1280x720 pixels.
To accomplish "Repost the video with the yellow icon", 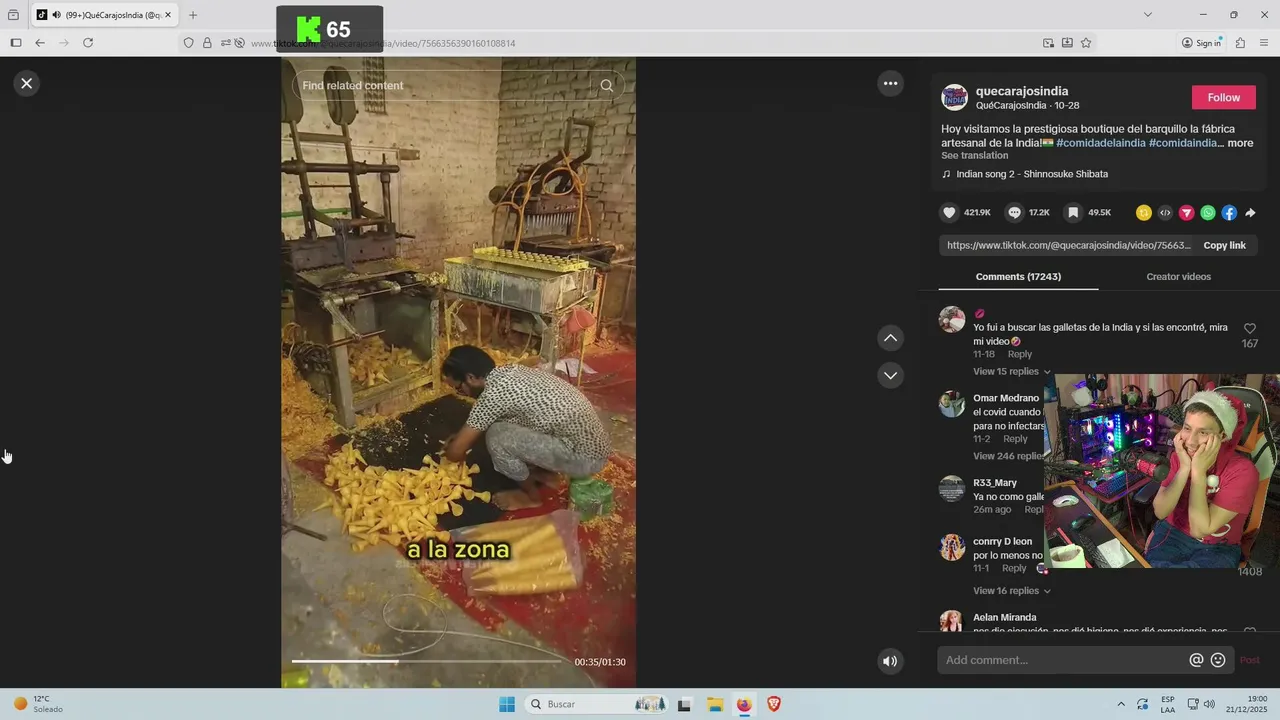I will pyautogui.click(x=1144, y=213).
